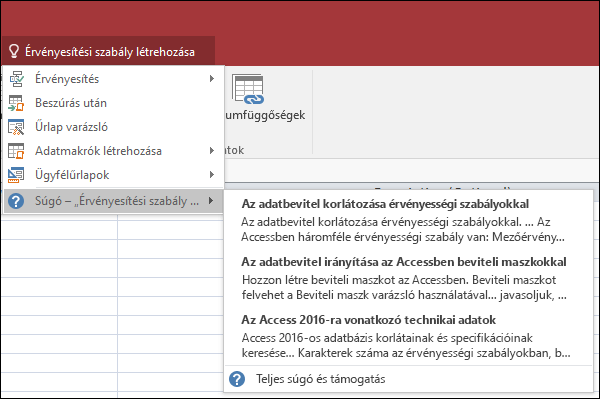Viewport: 600px width, 399px height.
Task: Open Teljes súgó és támogatás
Action: (408, 379)
